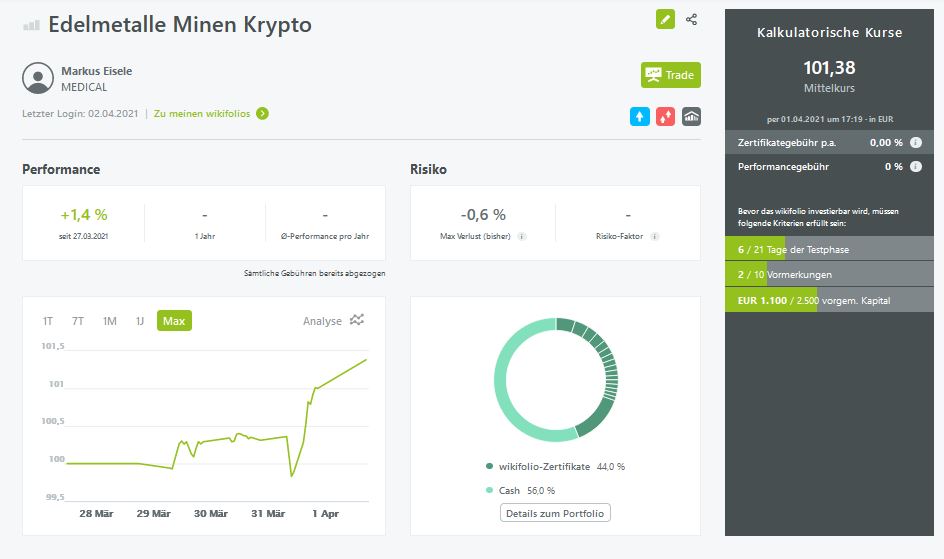
Task: Click the 'Details zum Portfolio' button
Action: pos(555,513)
